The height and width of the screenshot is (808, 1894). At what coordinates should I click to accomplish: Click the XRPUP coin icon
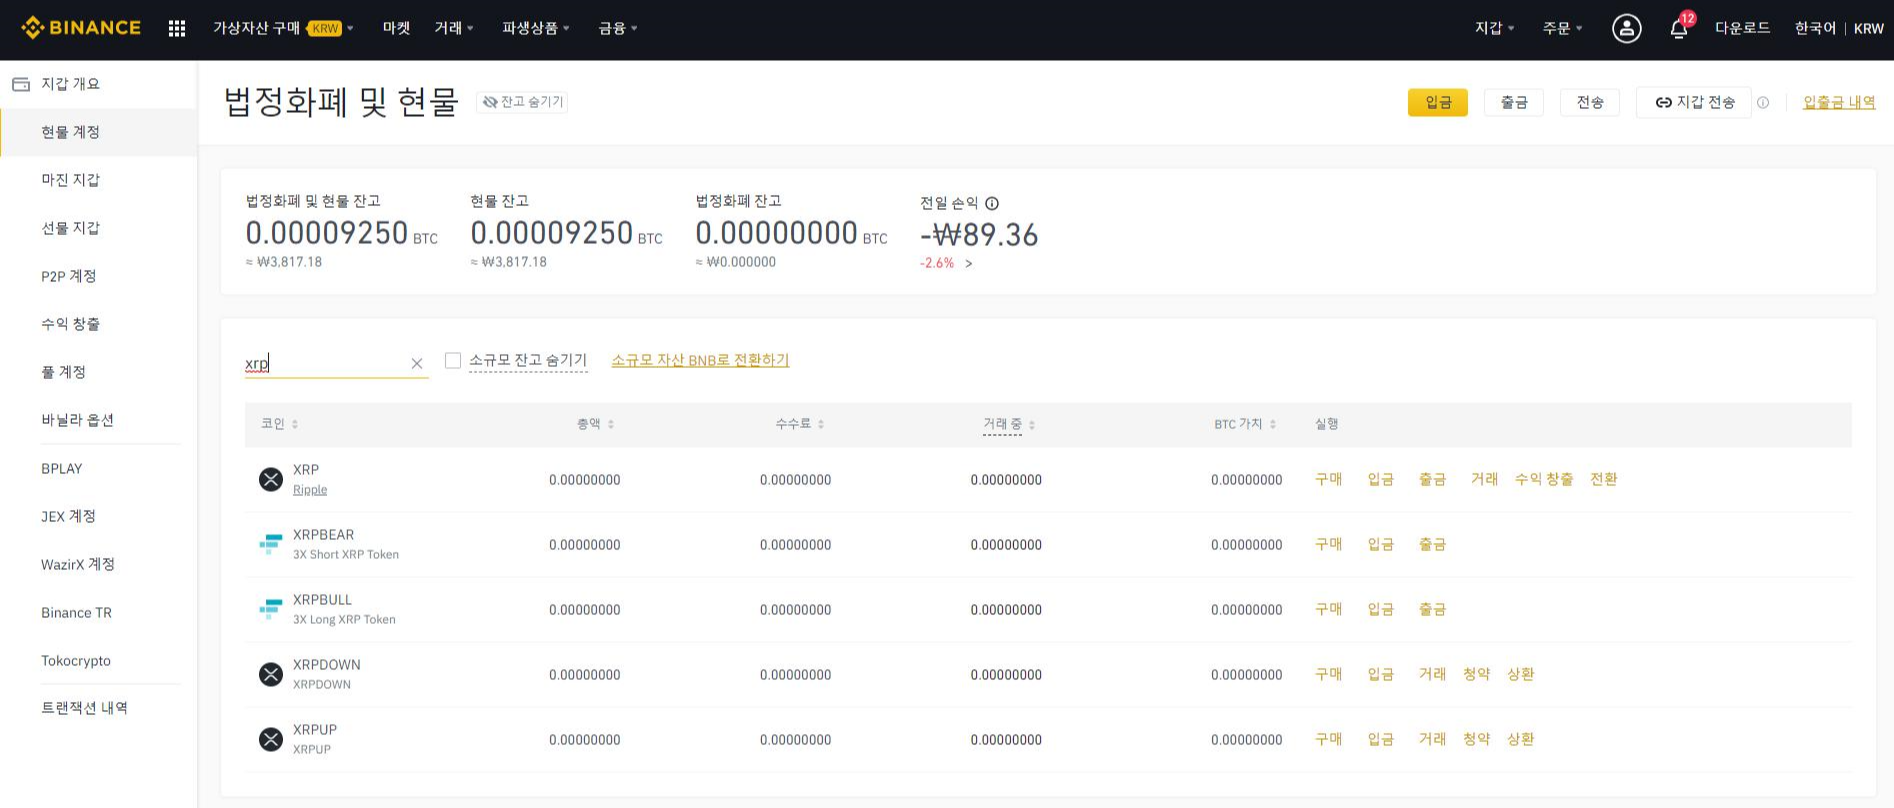pos(271,739)
